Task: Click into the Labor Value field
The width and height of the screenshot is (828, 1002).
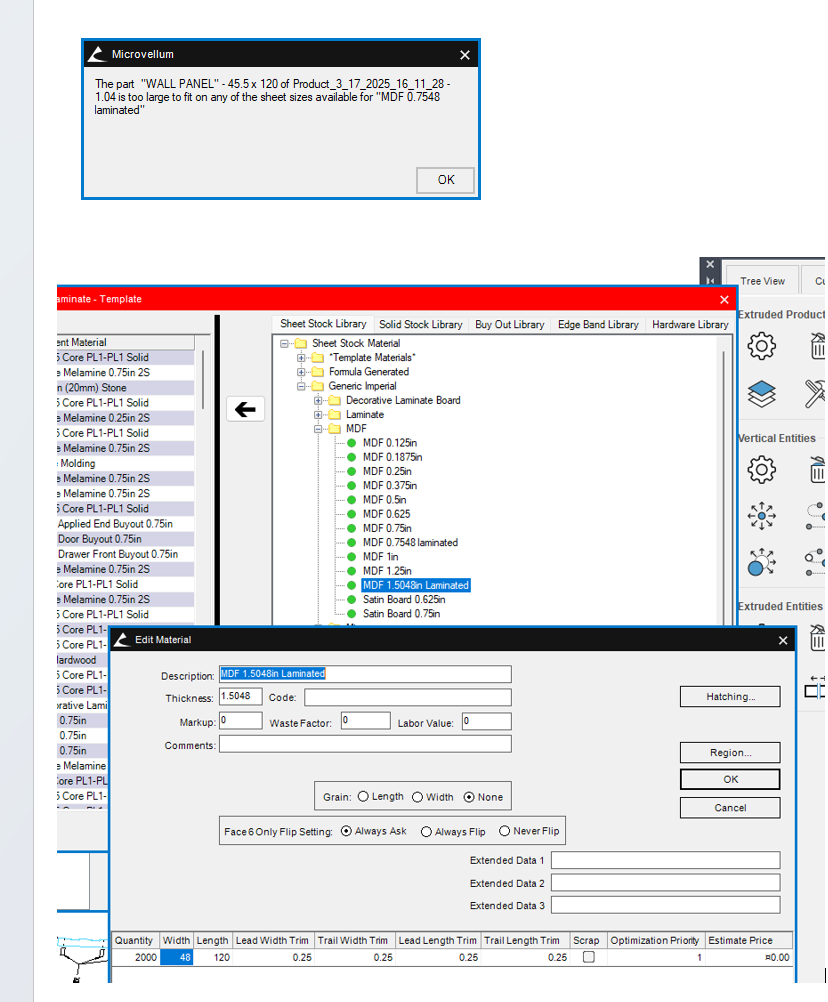Action: click(x=487, y=721)
